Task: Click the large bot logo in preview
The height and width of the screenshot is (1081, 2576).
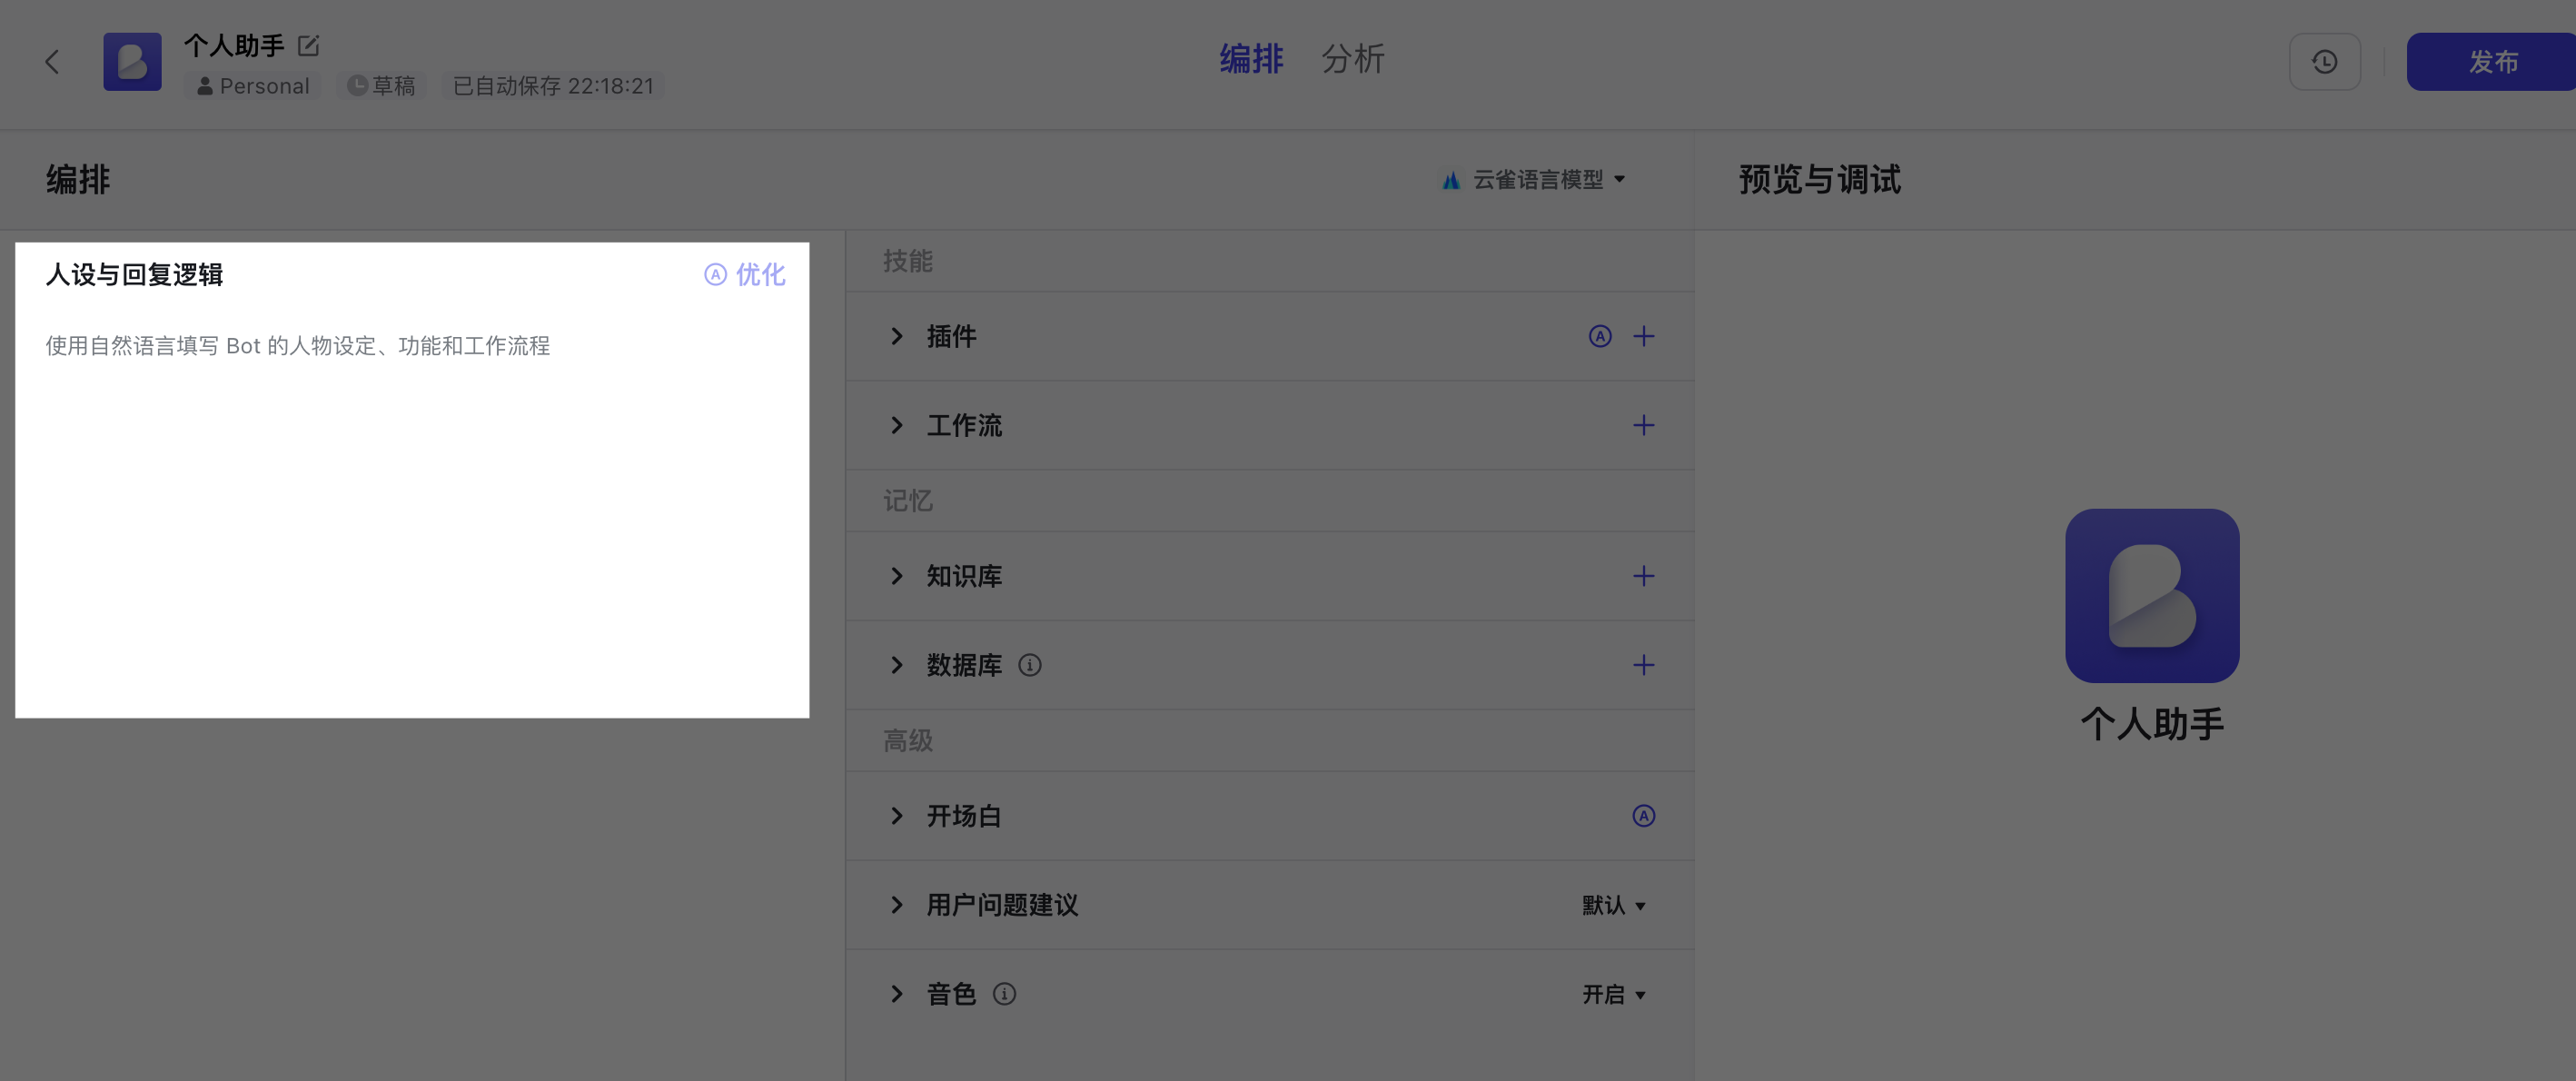Action: [x=2152, y=596]
